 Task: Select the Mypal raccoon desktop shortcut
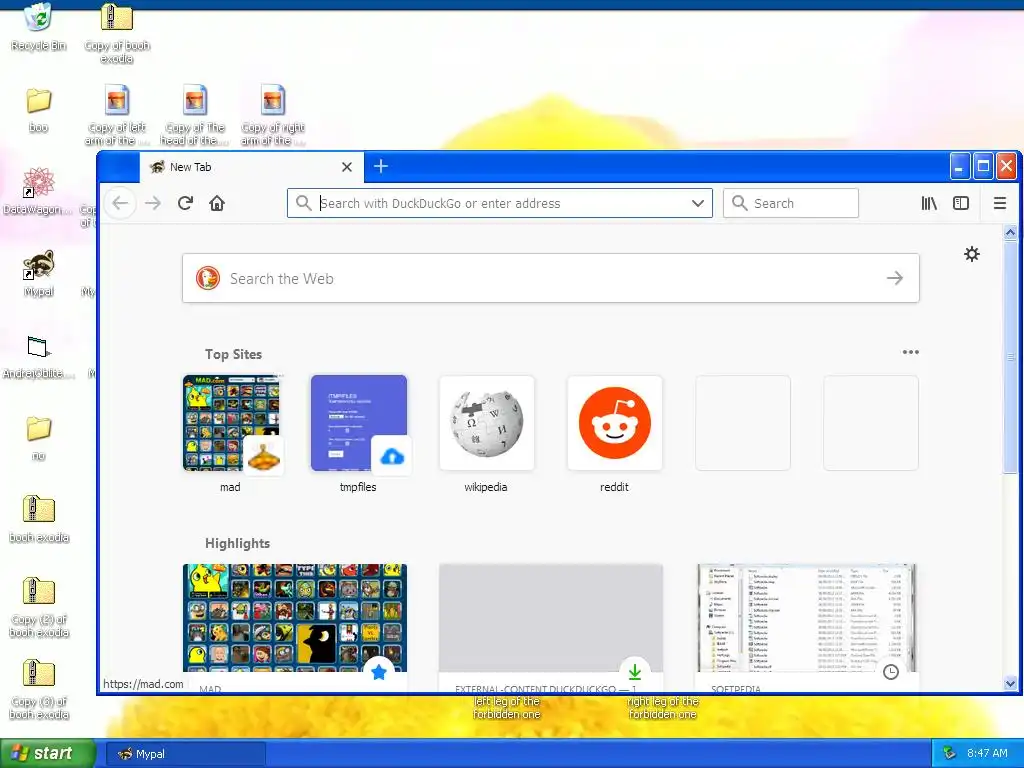tap(39, 273)
